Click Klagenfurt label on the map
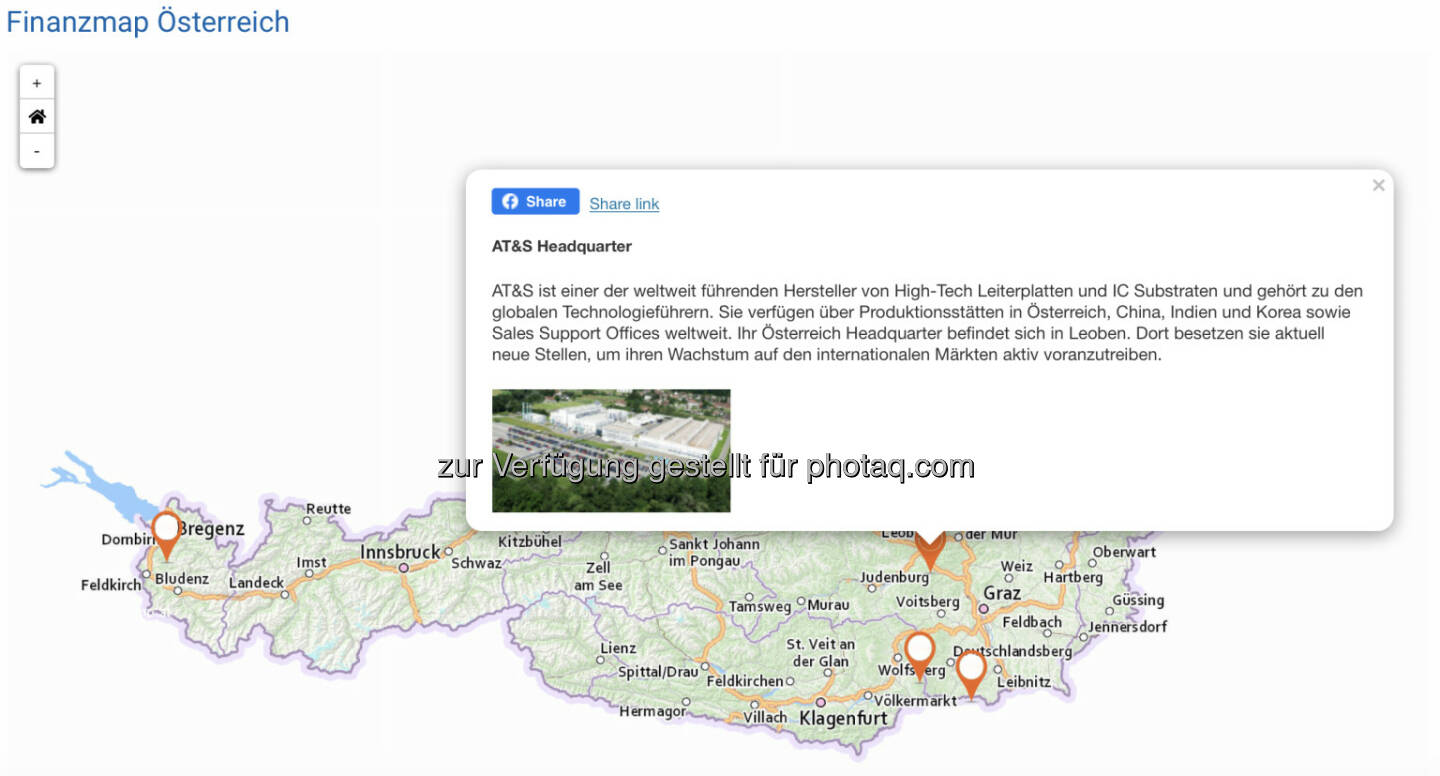The height and width of the screenshot is (776, 1440). 843,718
